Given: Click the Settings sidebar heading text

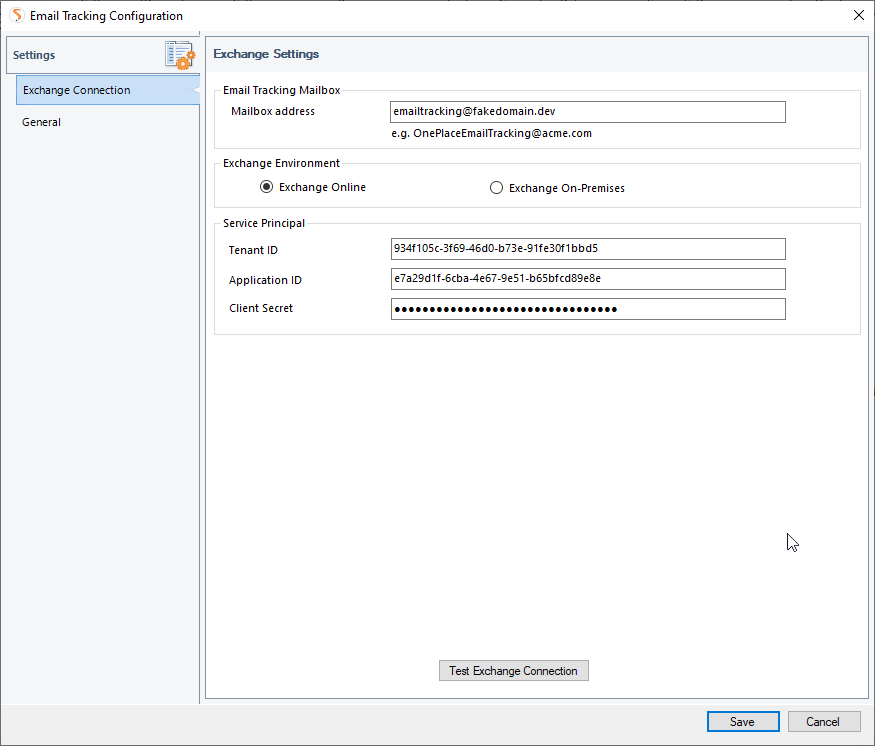Looking at the screenshot, I should click(x=34, y=55).
